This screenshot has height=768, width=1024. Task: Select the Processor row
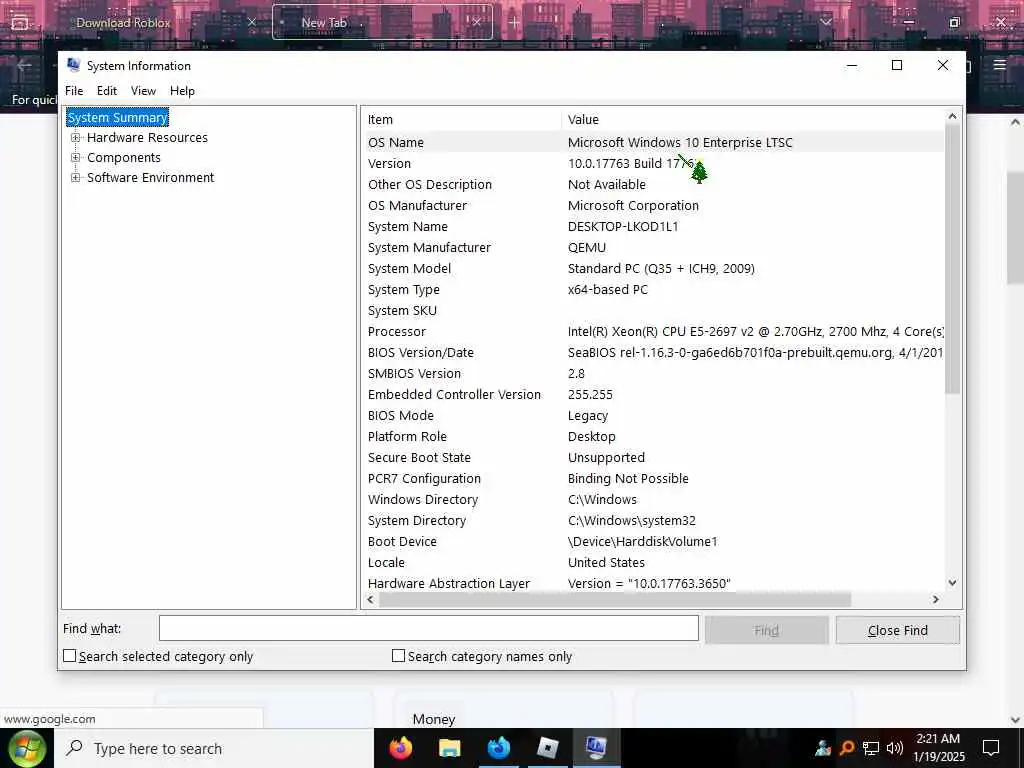click(653, 332)
